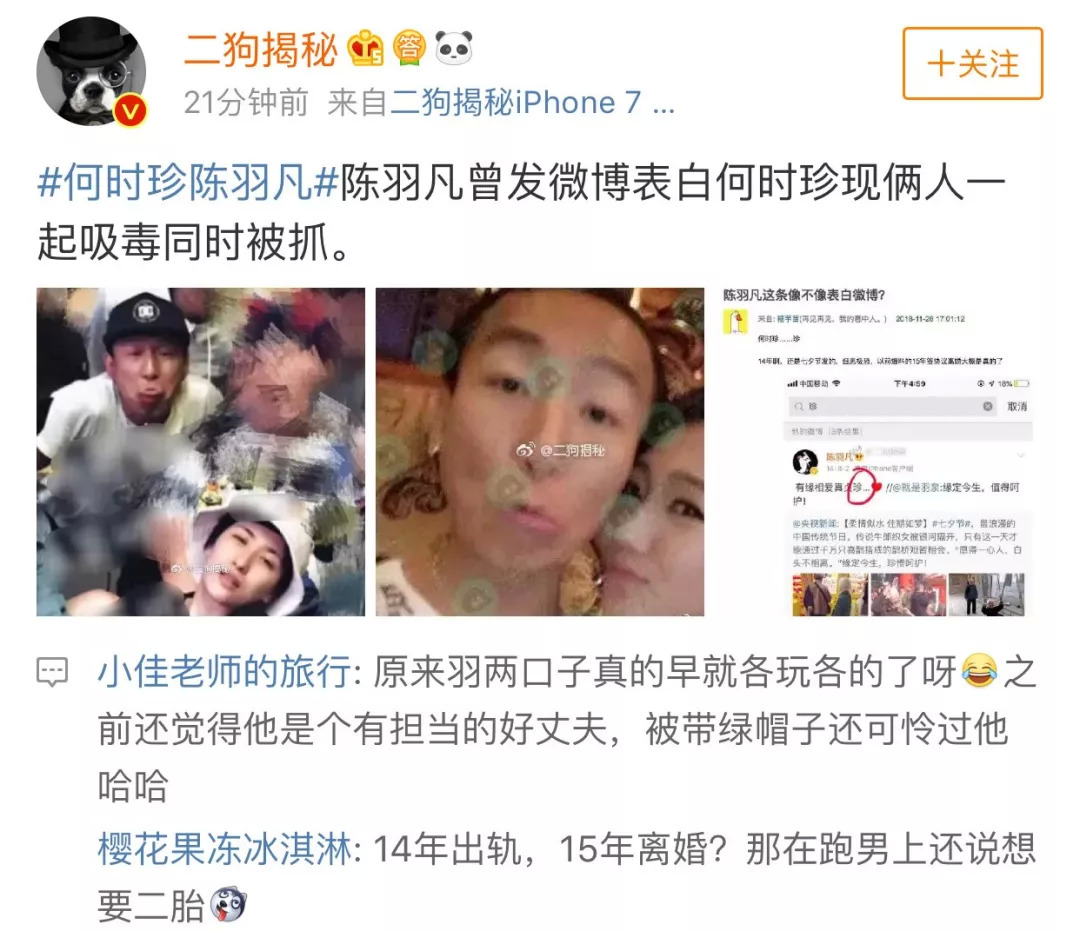This screenshot has height=931, width=1080.
Task: Open the 二狗揭秘 username link
Action: [x=261, y=50]
